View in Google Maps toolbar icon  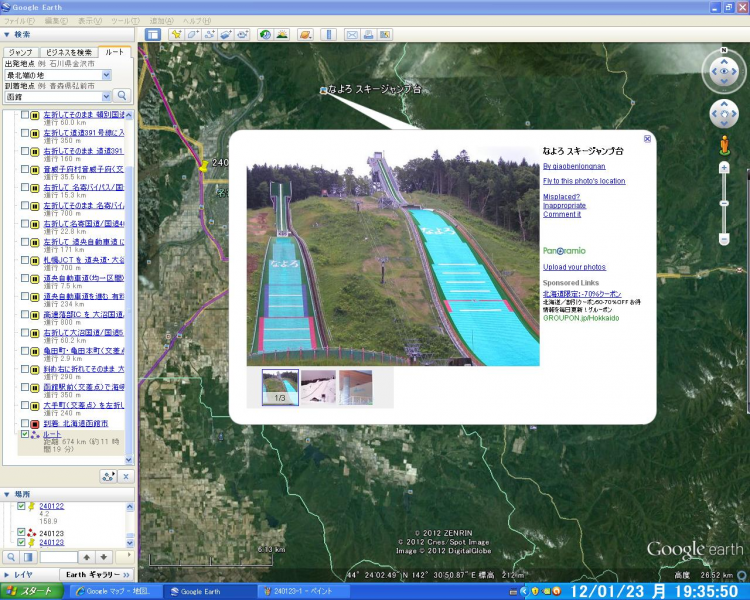385,34
